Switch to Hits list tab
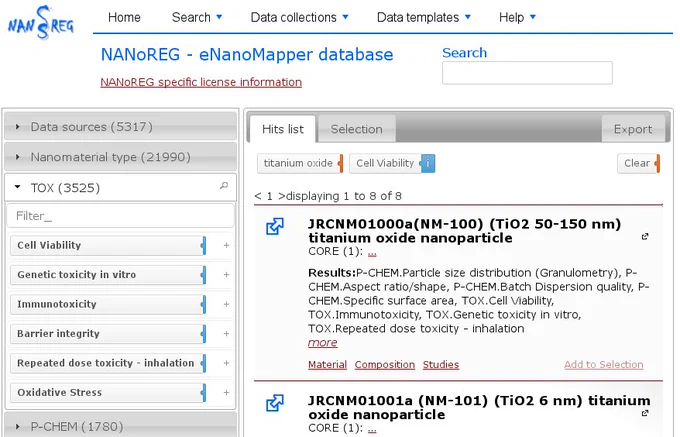Screen dimensions: 680x437 [x=283, y=129]
